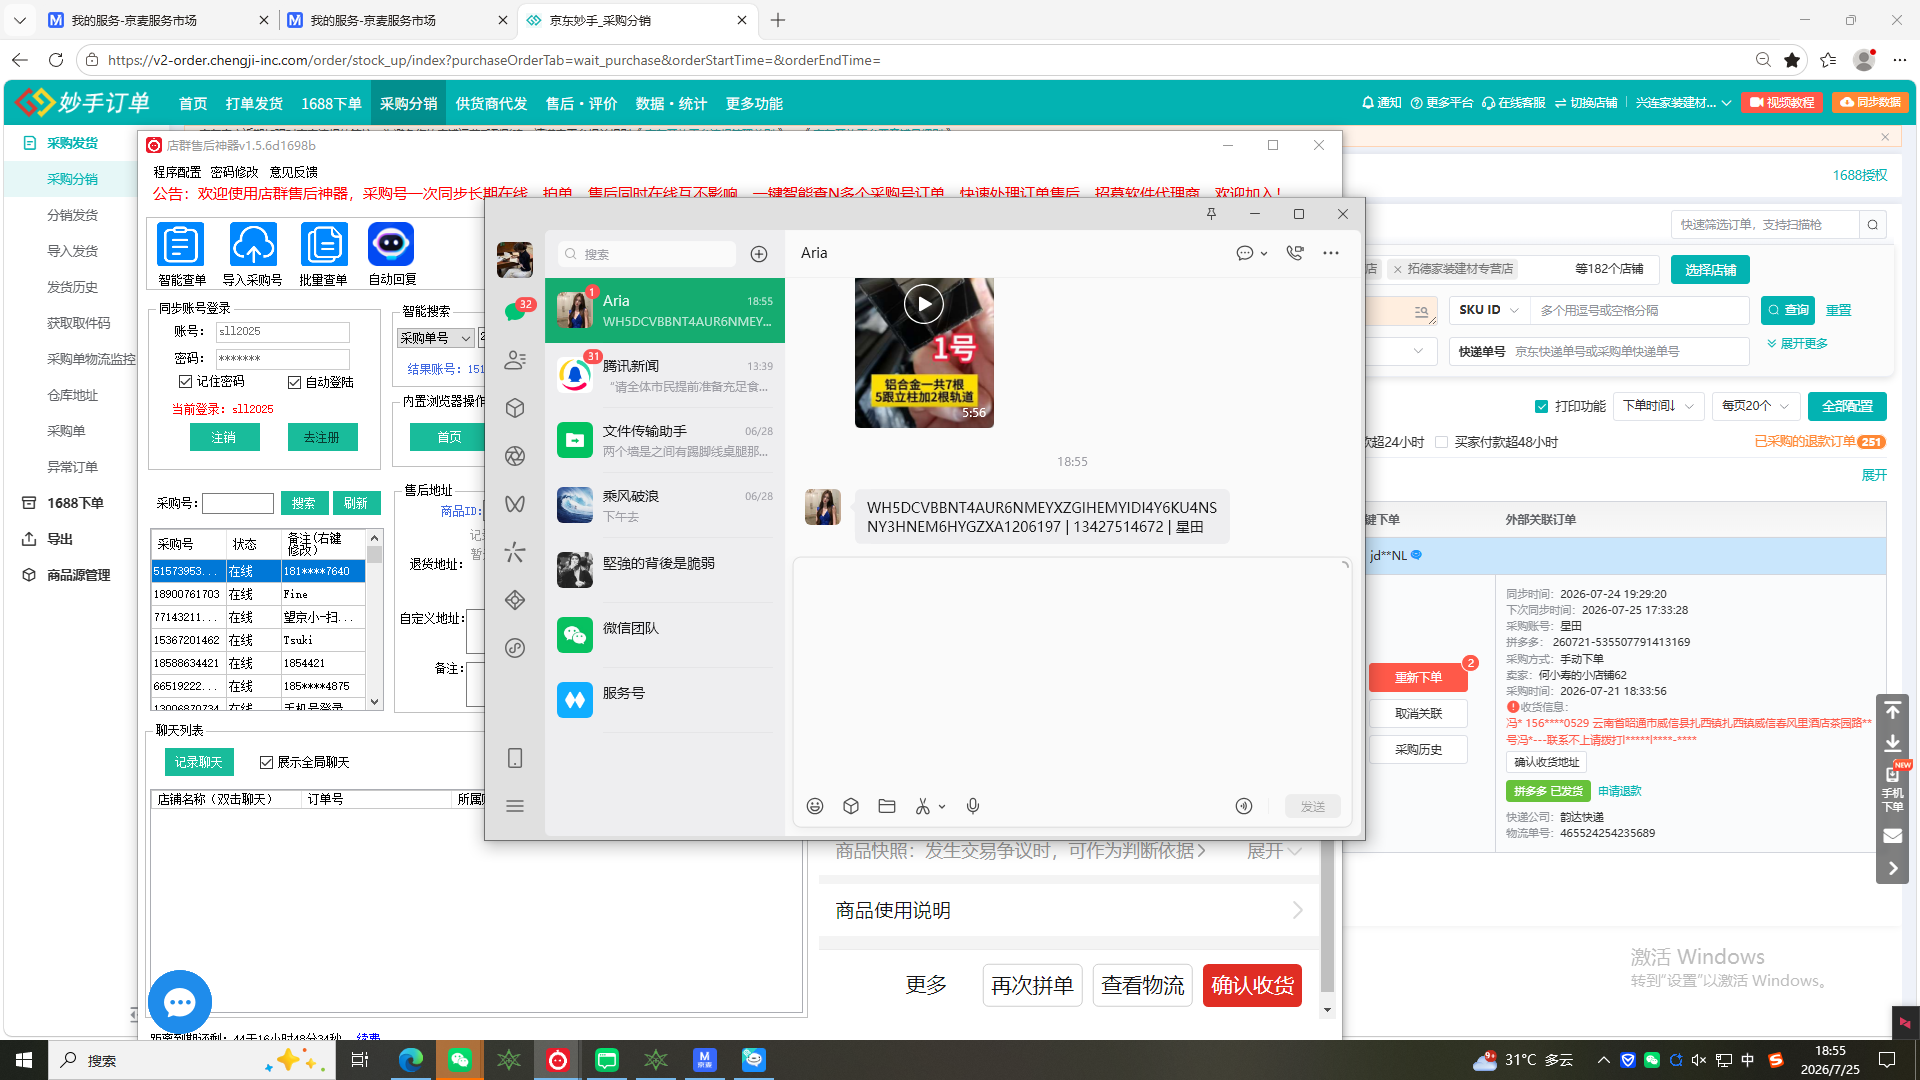The height and width of the screenshot is (1080, 1920).
Task: Open the WeChat chats icon in sidebar
Action: point(515,311)
